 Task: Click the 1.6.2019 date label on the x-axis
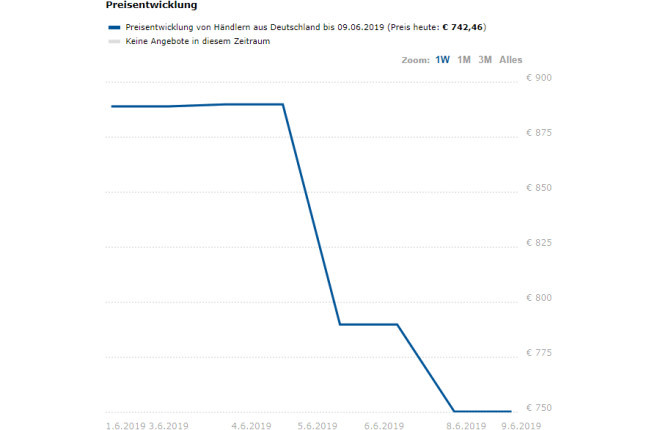click(x=125, y=425)
